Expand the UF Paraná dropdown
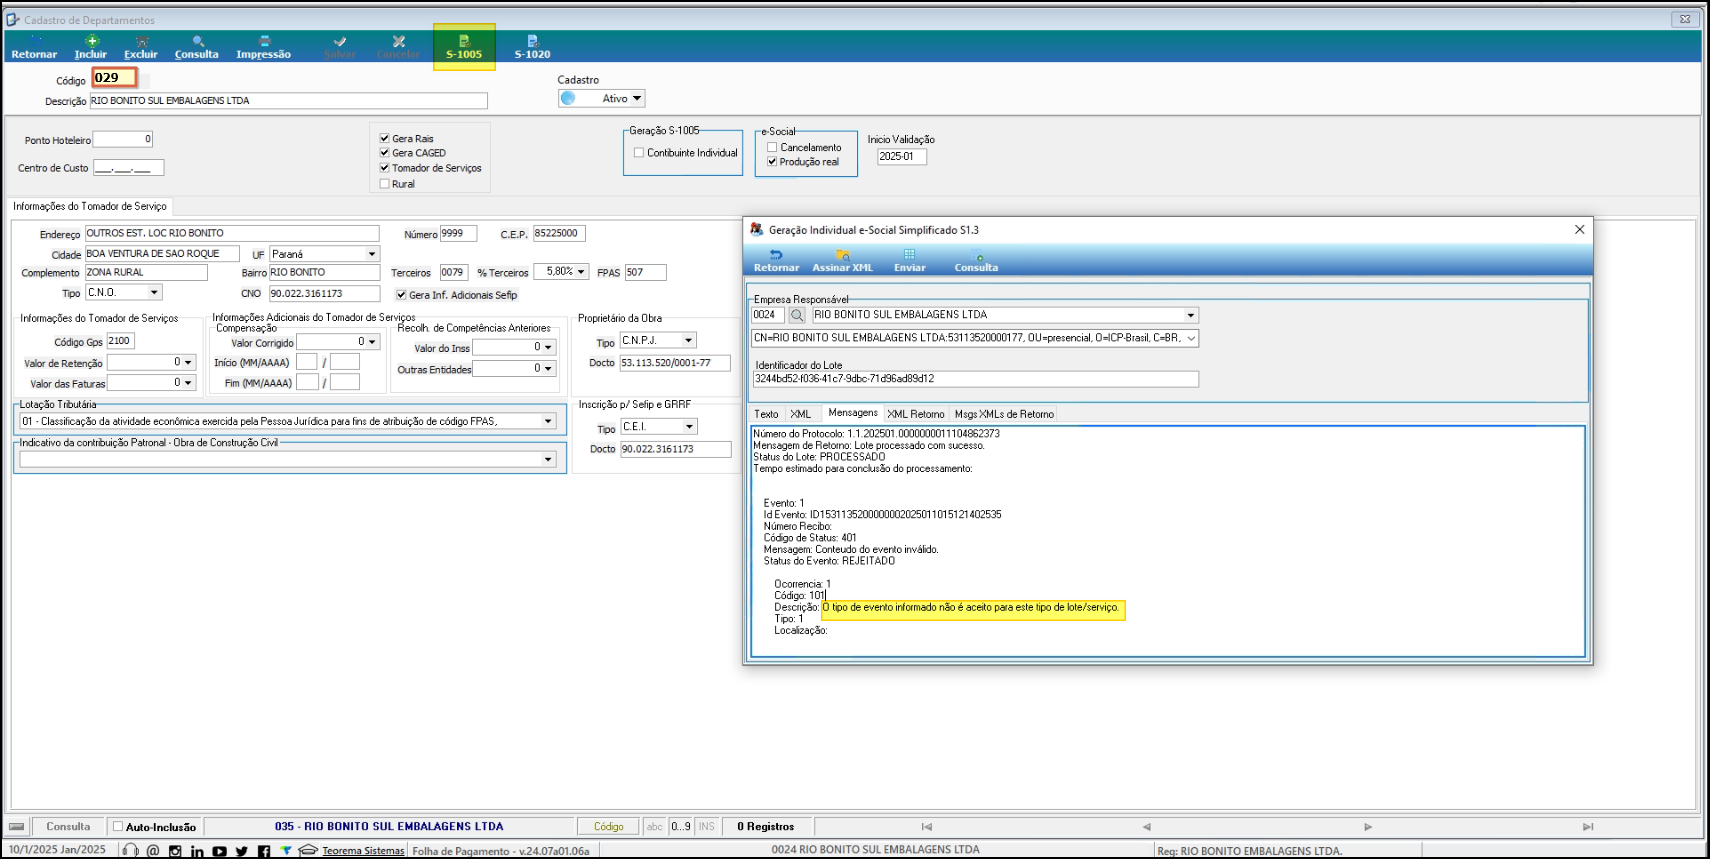 [x=372, y=254]
